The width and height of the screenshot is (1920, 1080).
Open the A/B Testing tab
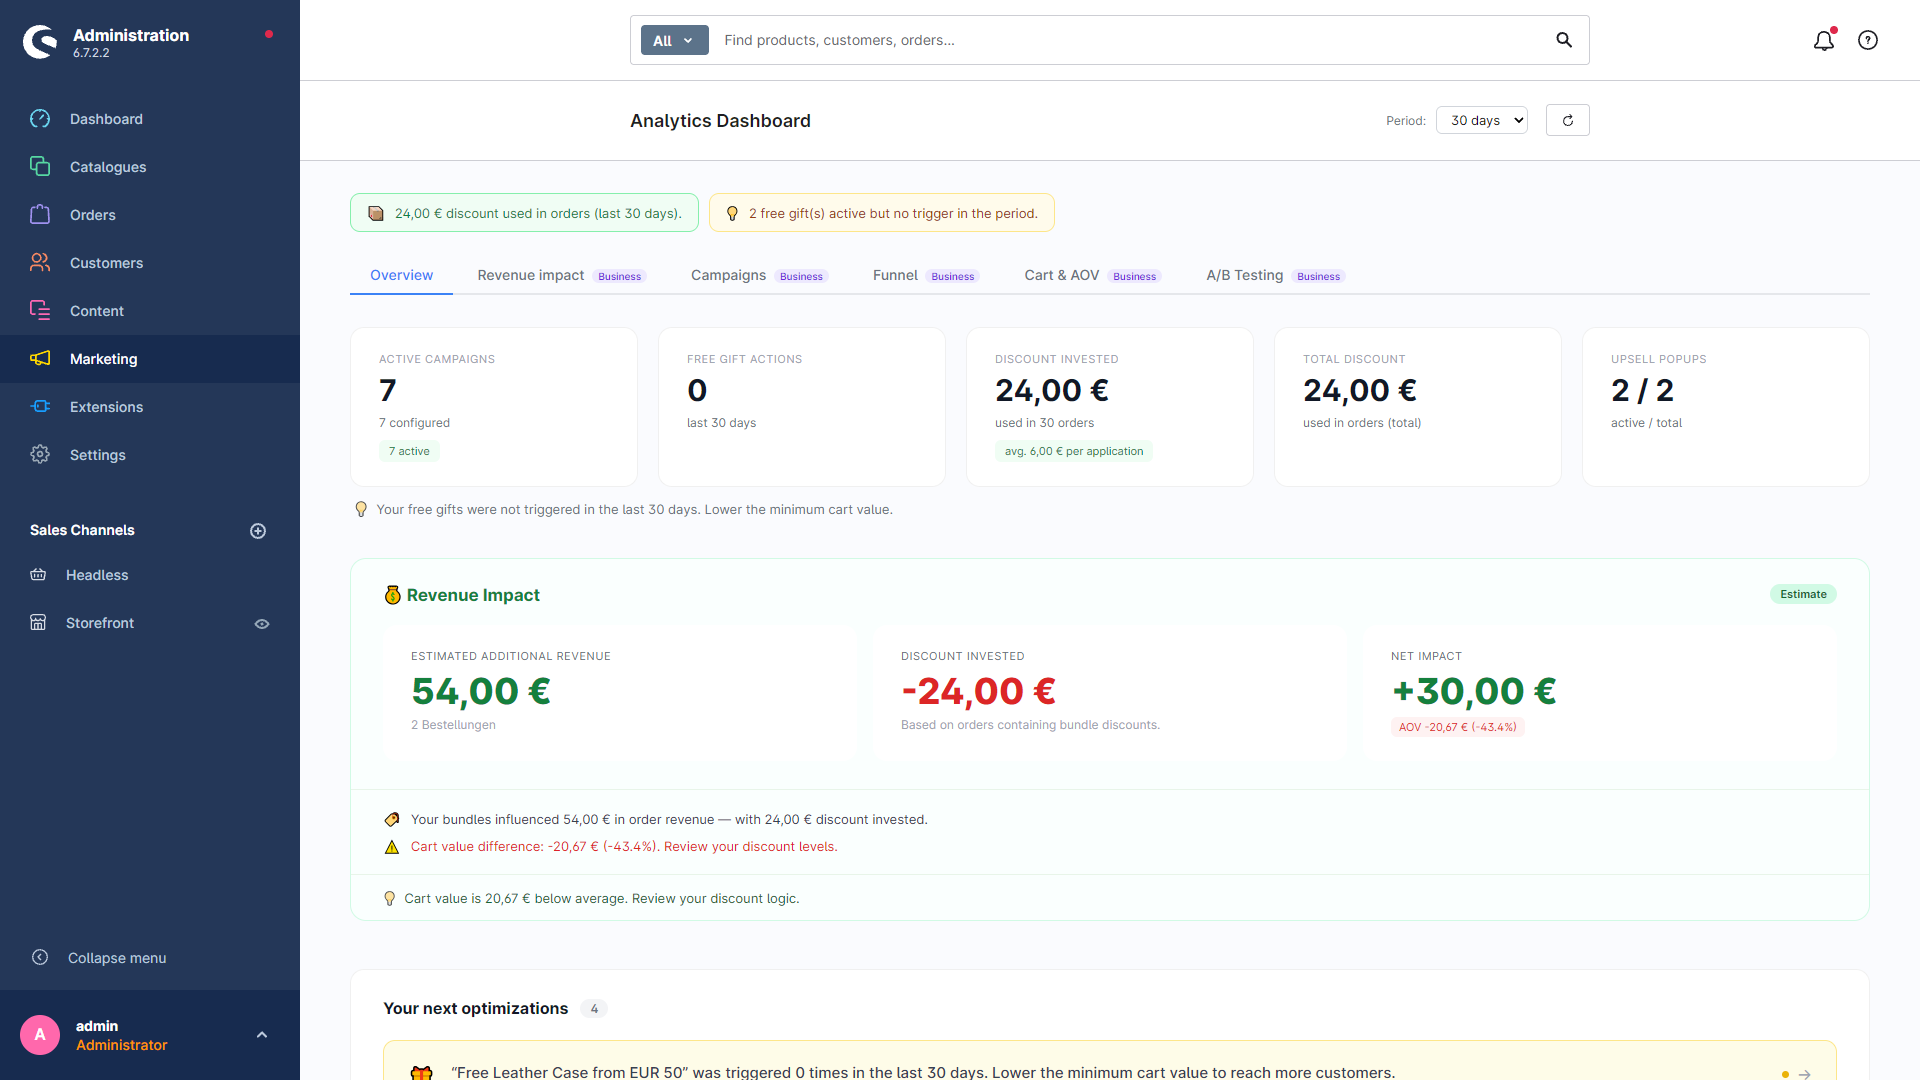(x=1276, y=275)
